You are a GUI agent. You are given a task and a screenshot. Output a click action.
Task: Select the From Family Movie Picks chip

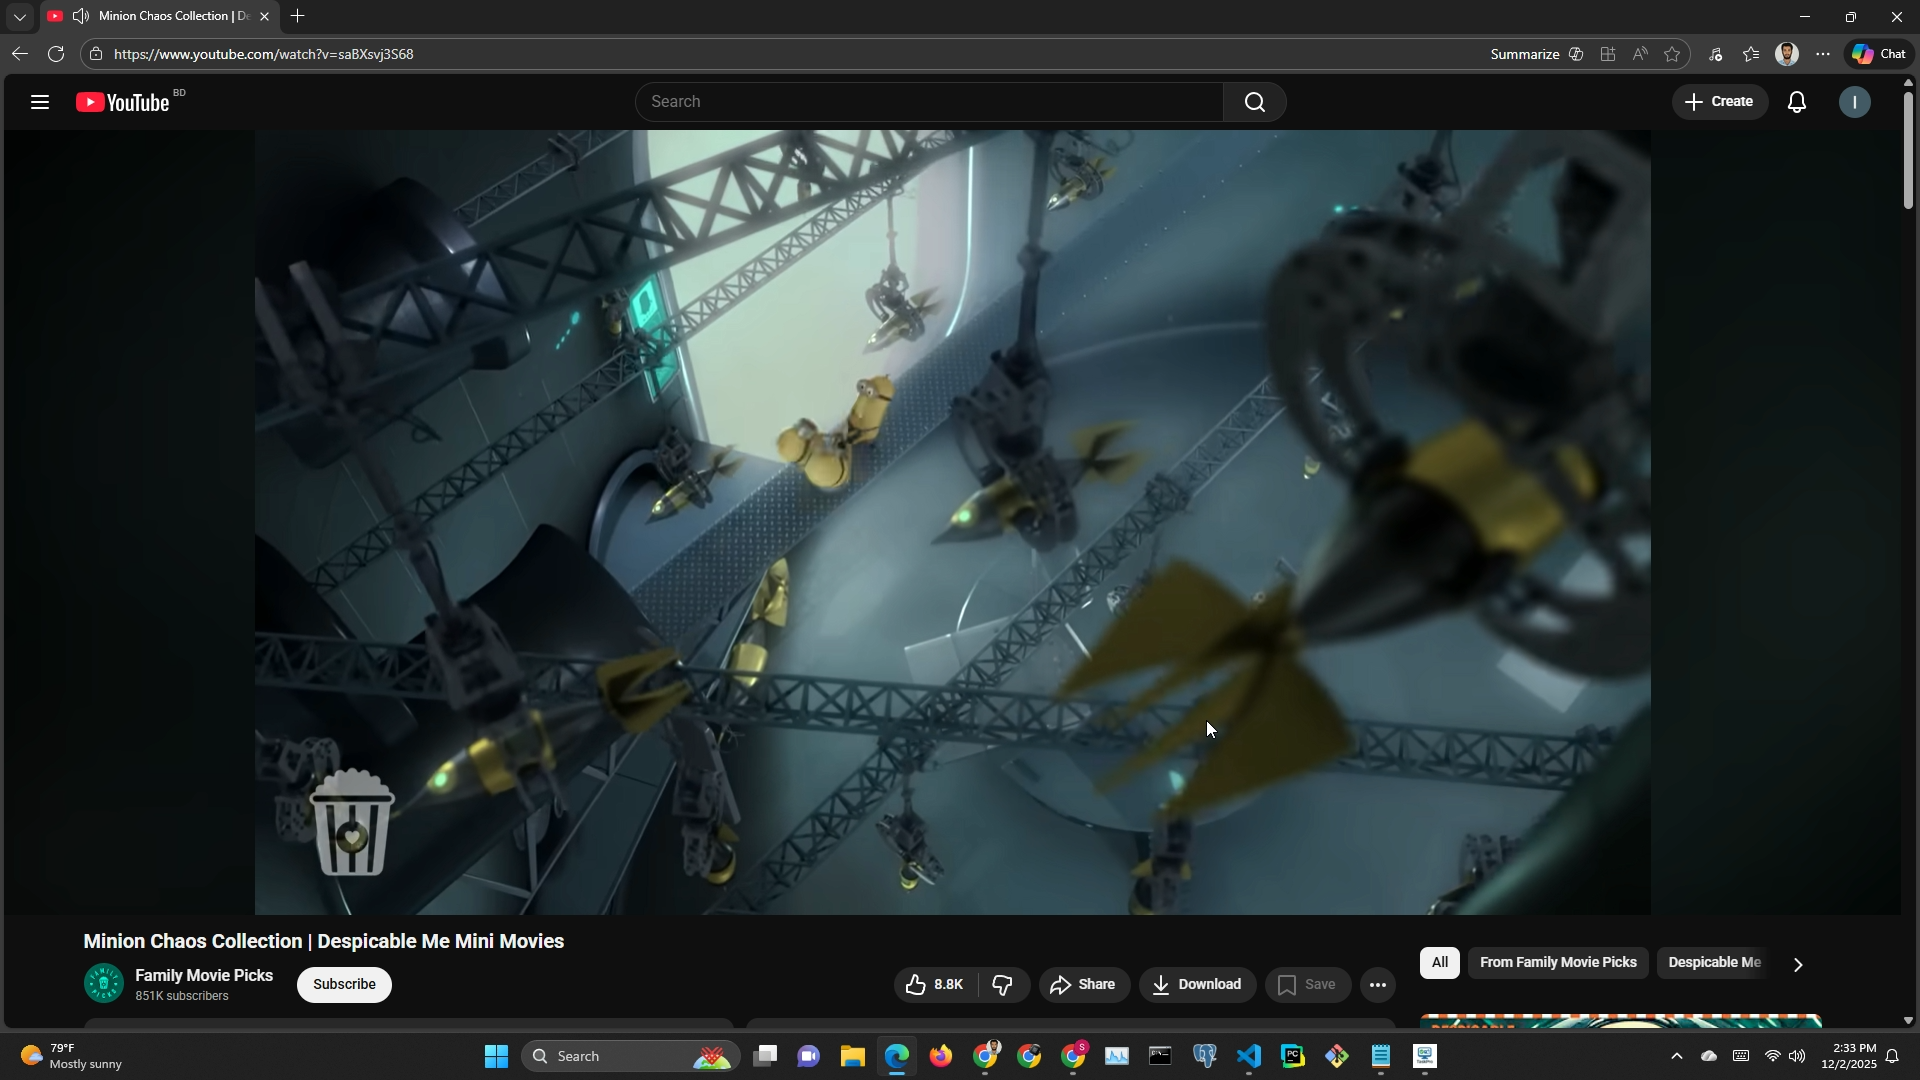(1557, 963)
